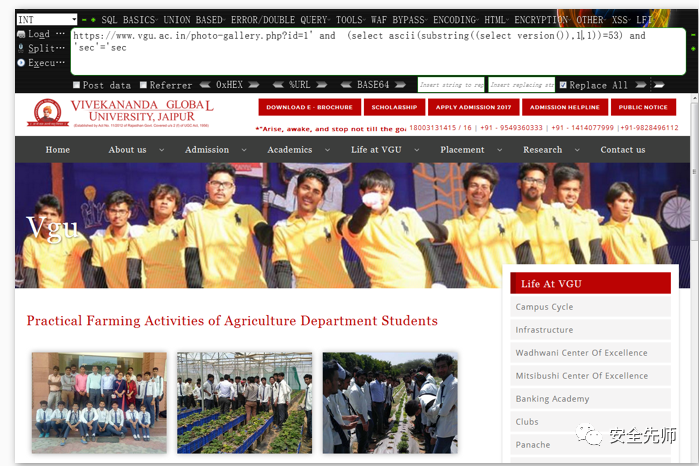Image resolution: width=699 pixels, height=466 pixels.
Task: Open the Academics navigation item
Action: (290, 150)
